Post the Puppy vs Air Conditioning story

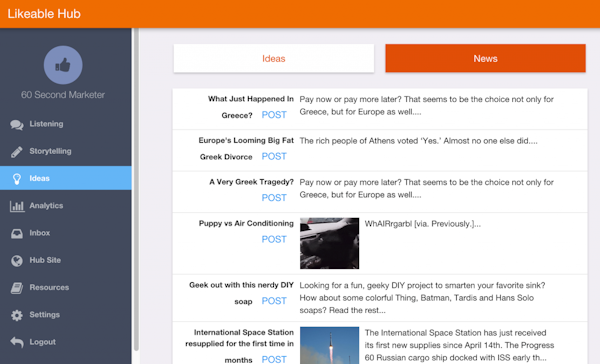(274, 239)
